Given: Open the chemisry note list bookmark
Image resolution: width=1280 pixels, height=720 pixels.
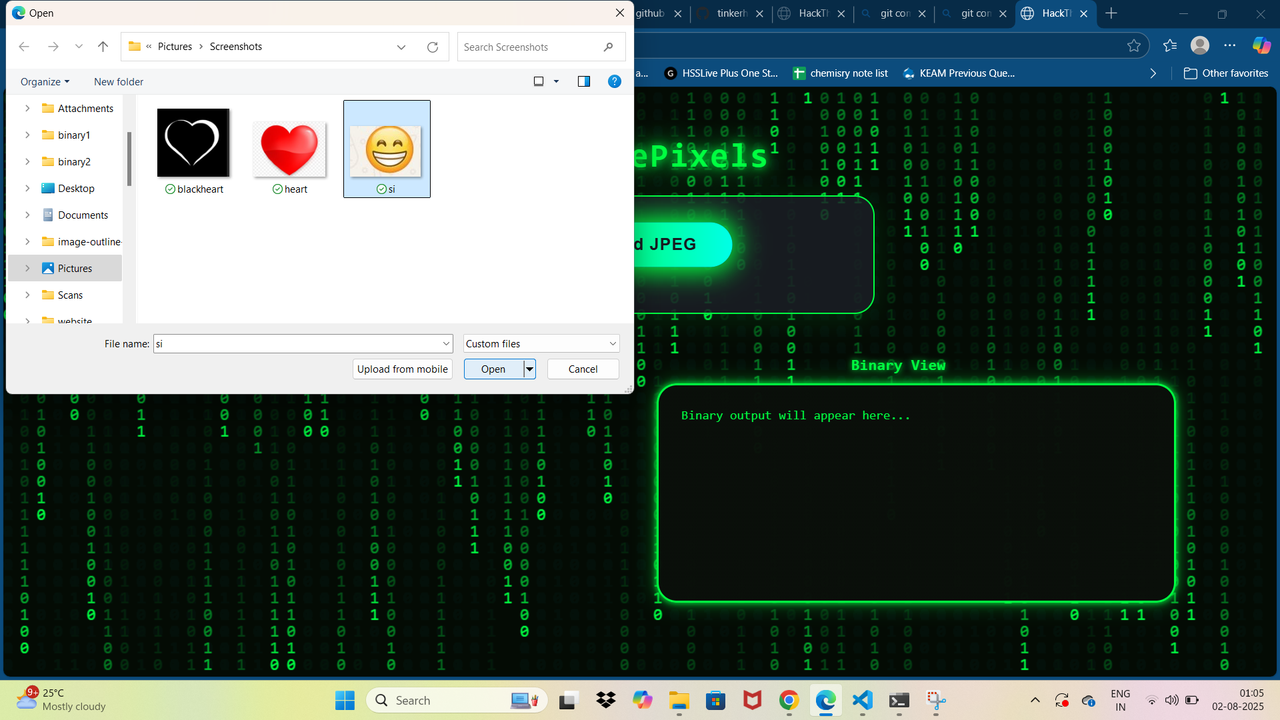Looking at the screenshot, I should click(840, 73).
